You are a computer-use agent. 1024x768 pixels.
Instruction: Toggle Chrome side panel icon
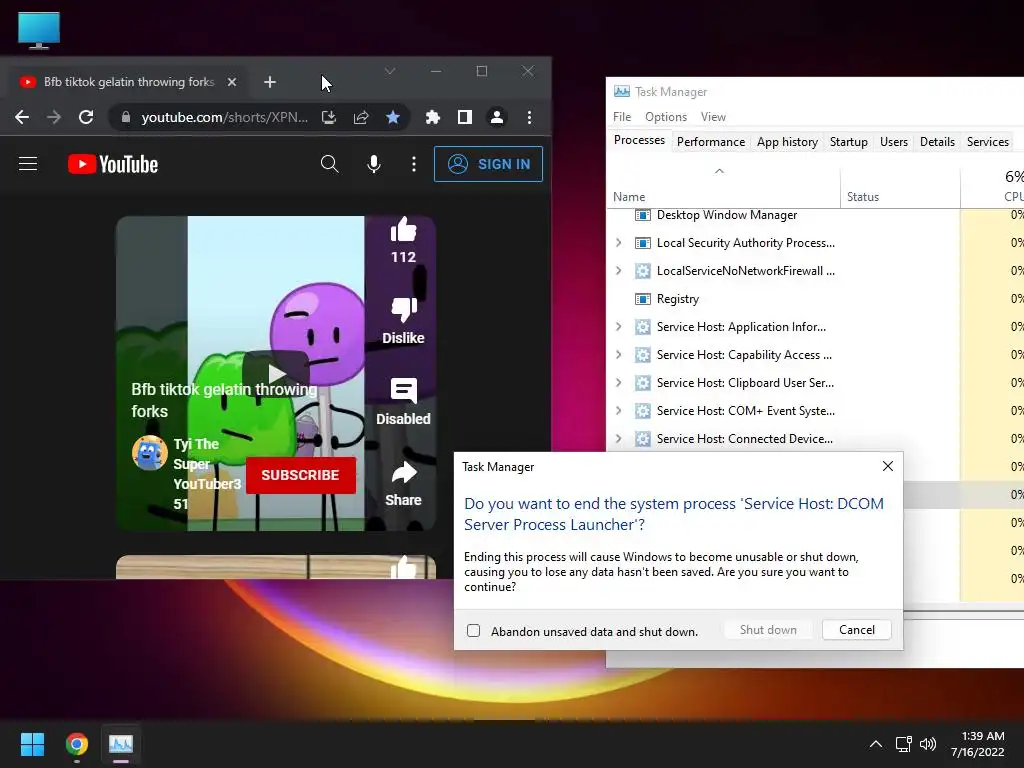(x=464, y=118)
